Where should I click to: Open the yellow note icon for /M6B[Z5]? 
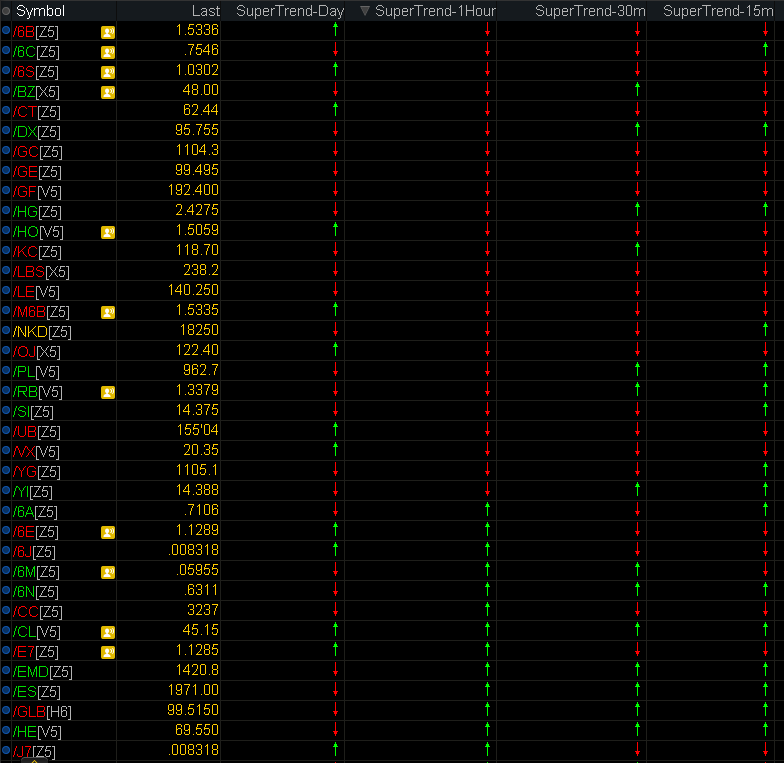[x=108, y=312]
